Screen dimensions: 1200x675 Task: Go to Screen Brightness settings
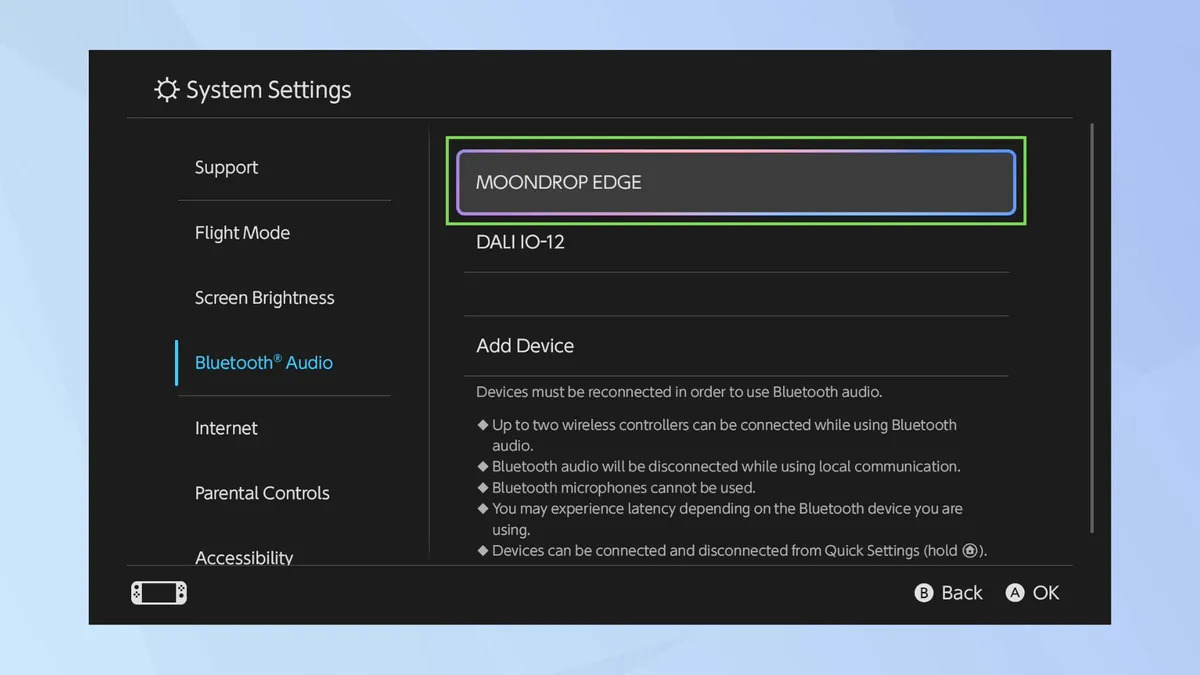[x=264, y=298]
